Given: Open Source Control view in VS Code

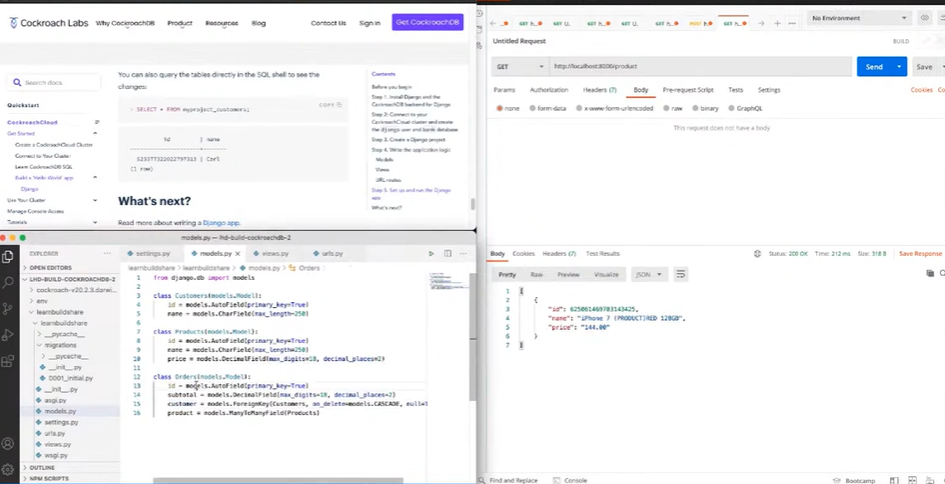Looking at the screenshot, I should pos(8,309).
